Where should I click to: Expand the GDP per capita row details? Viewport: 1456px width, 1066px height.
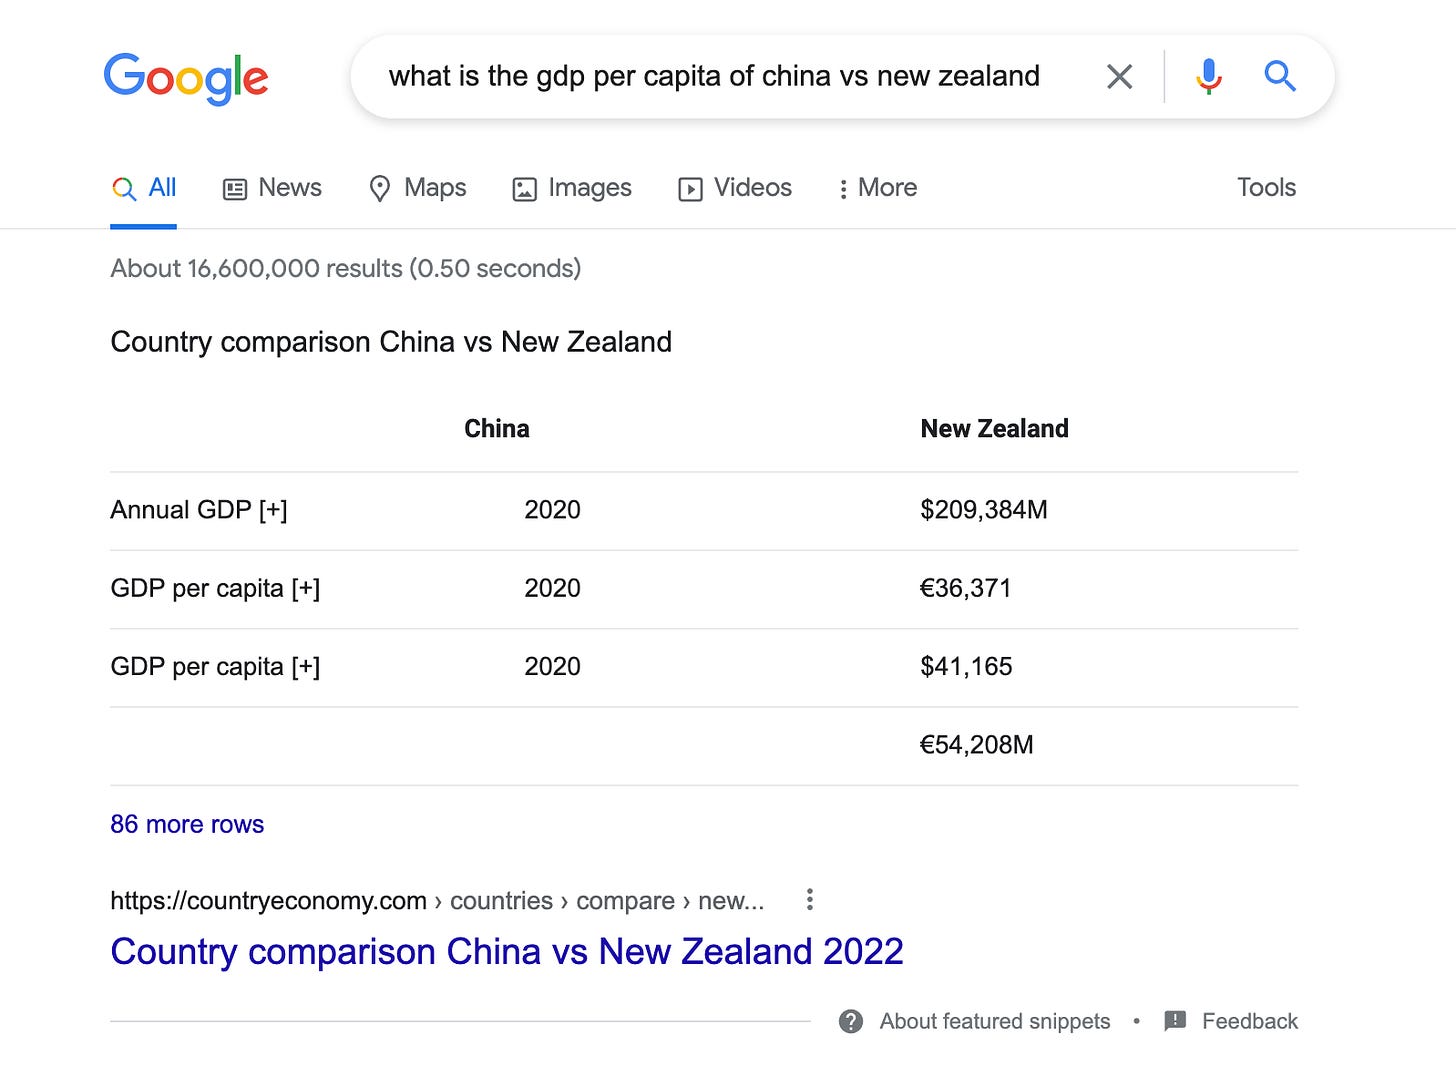click(307, 588)
